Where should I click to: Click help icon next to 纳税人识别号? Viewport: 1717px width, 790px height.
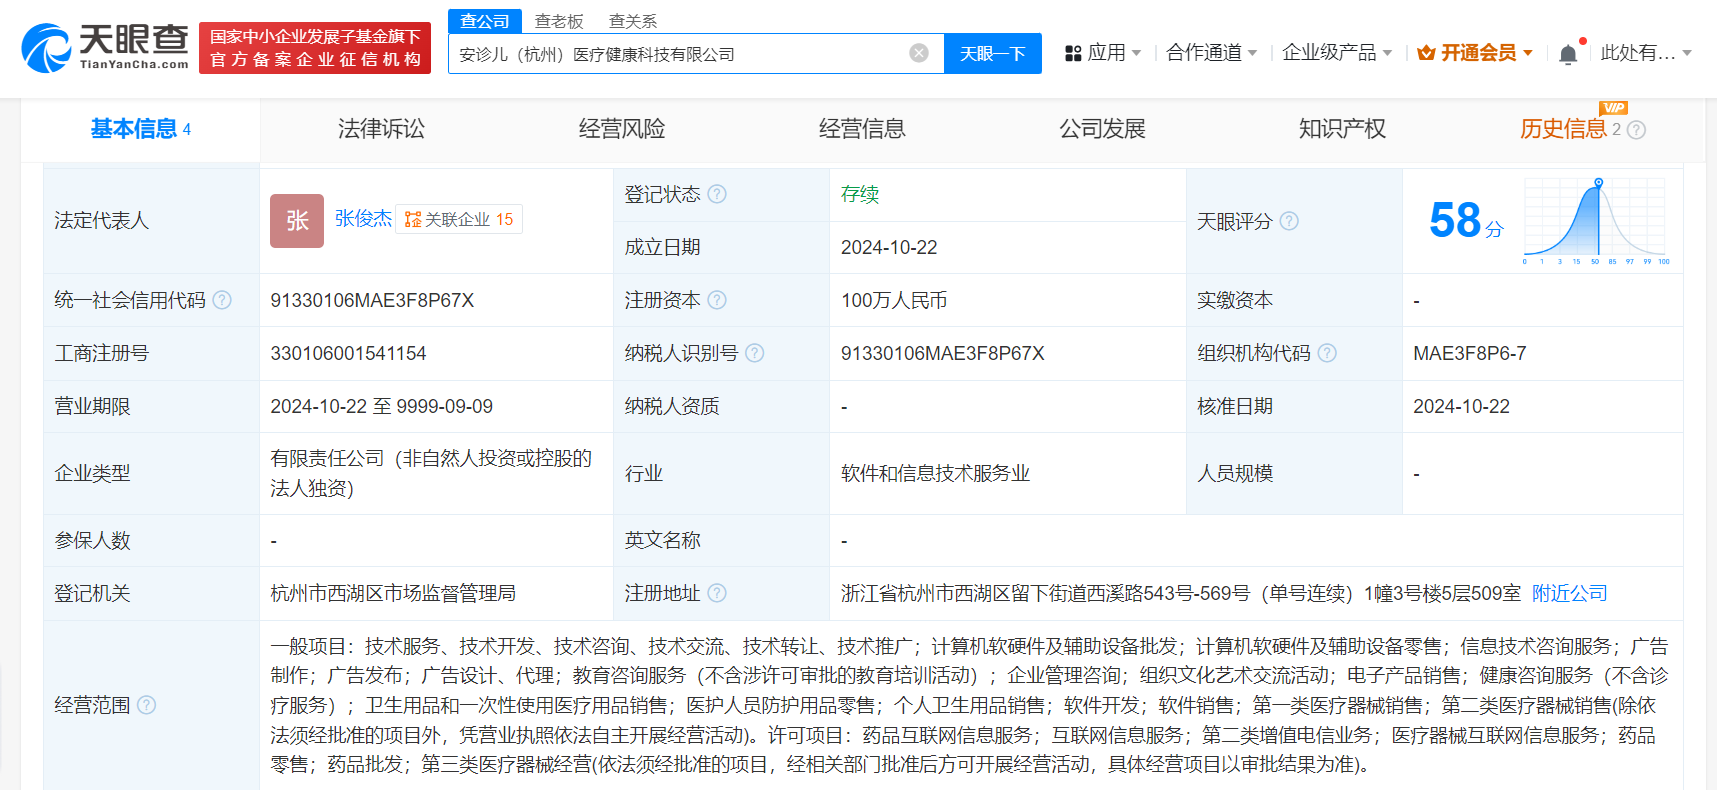[x=755, y=353]
